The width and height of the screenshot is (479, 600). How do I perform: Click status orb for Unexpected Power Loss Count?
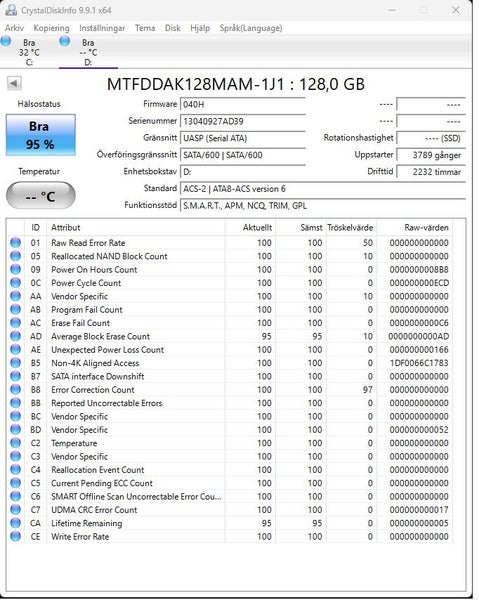[x=15, y=349]
